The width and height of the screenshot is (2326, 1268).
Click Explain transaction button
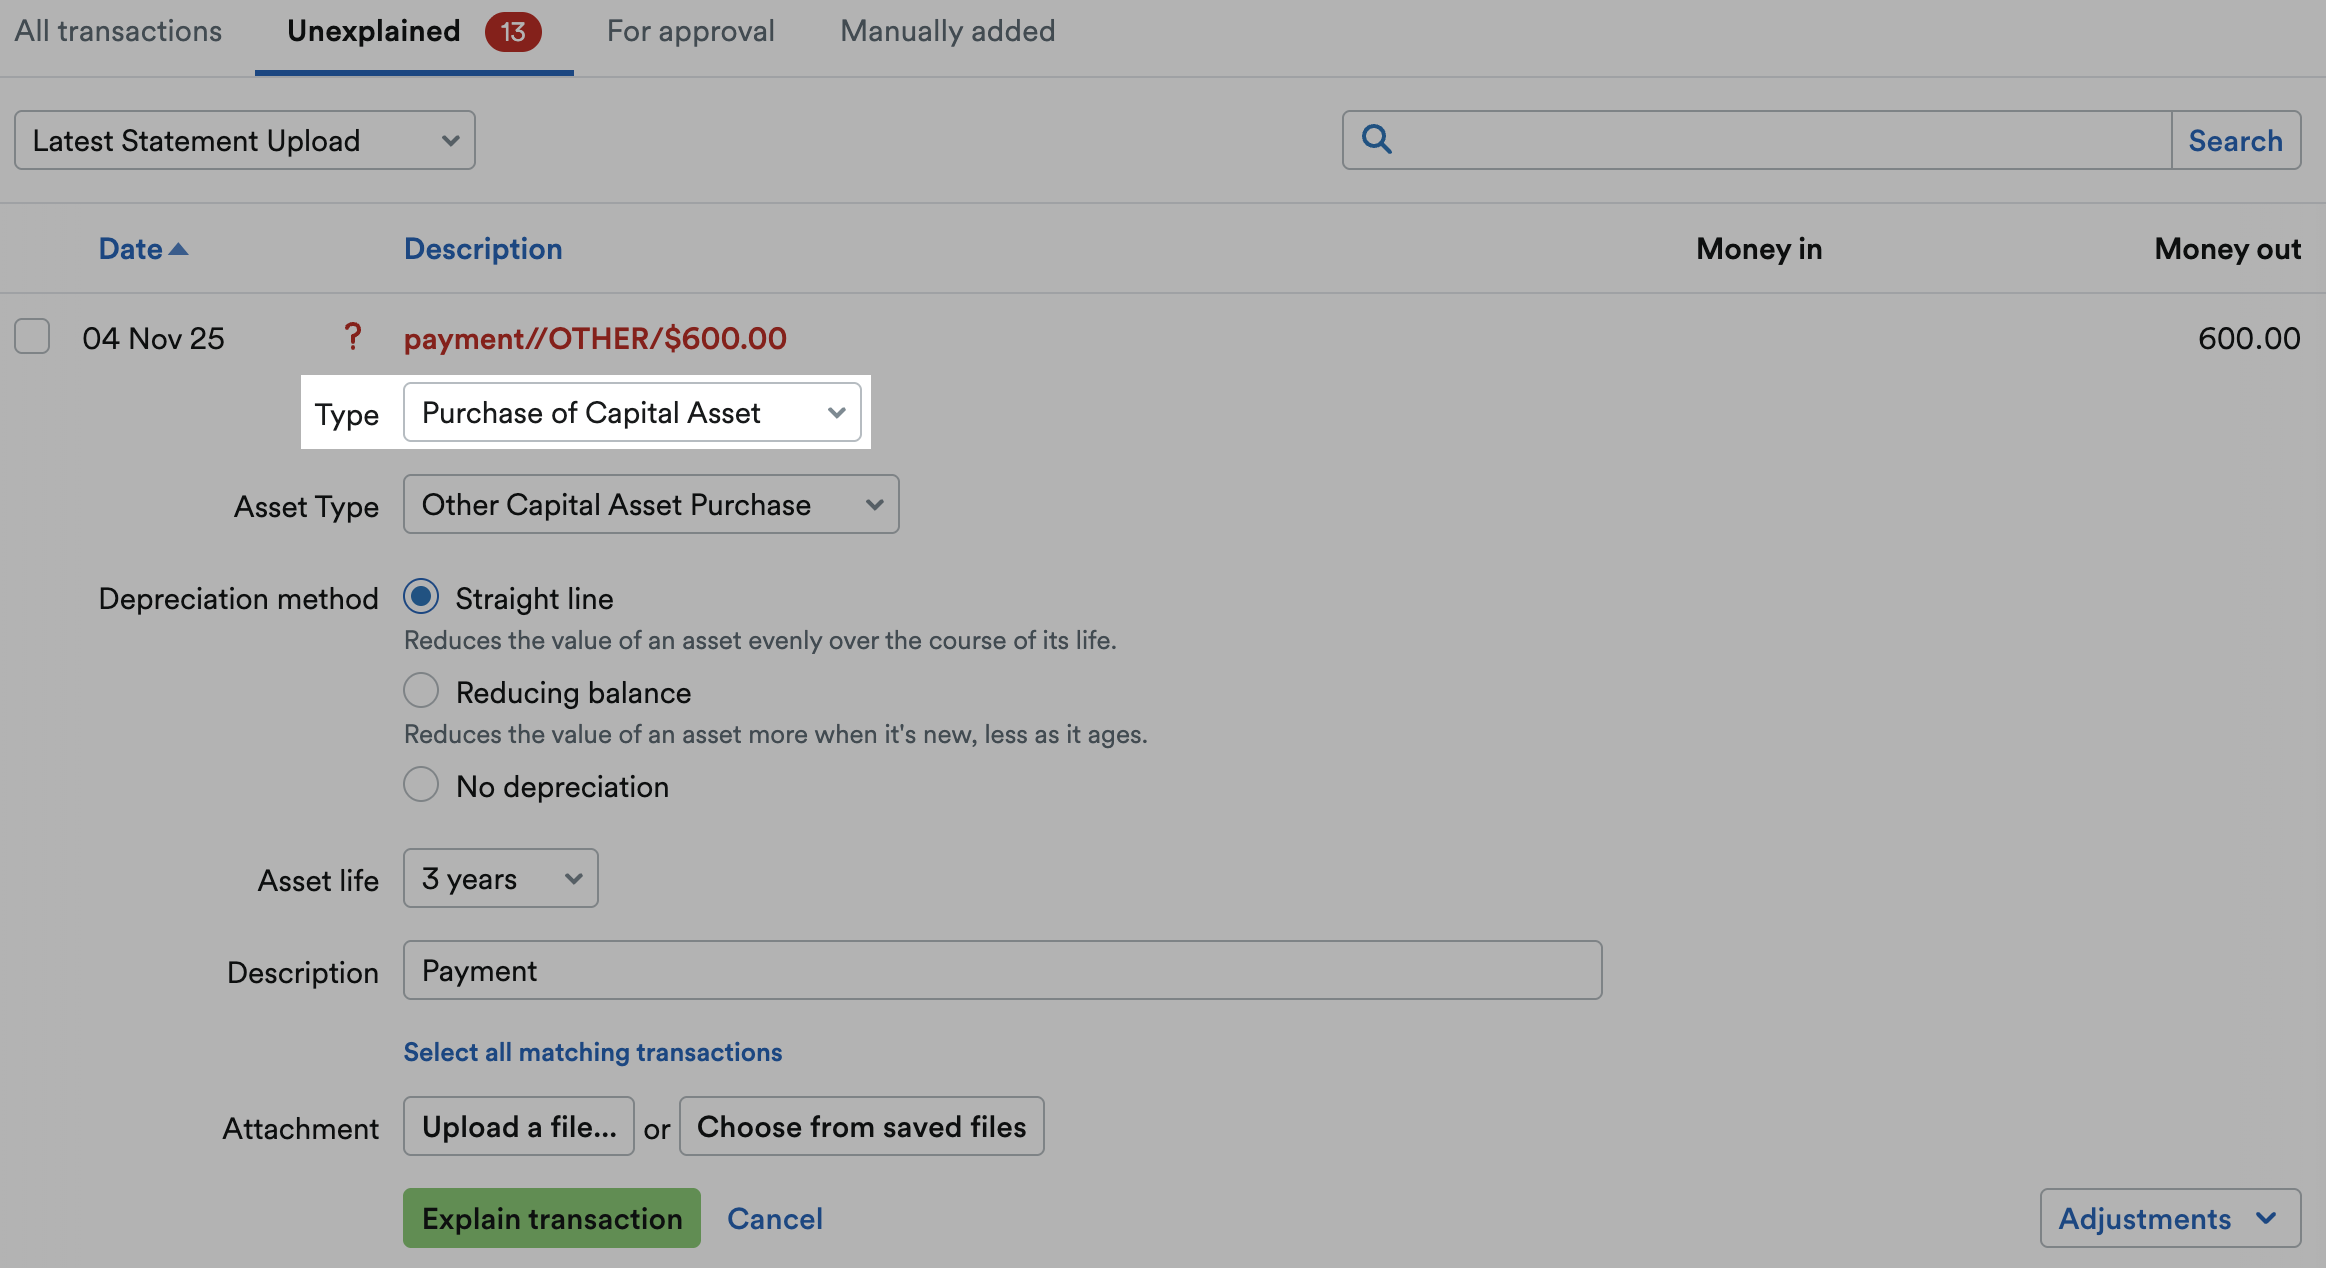click(x=552, y=1218)
